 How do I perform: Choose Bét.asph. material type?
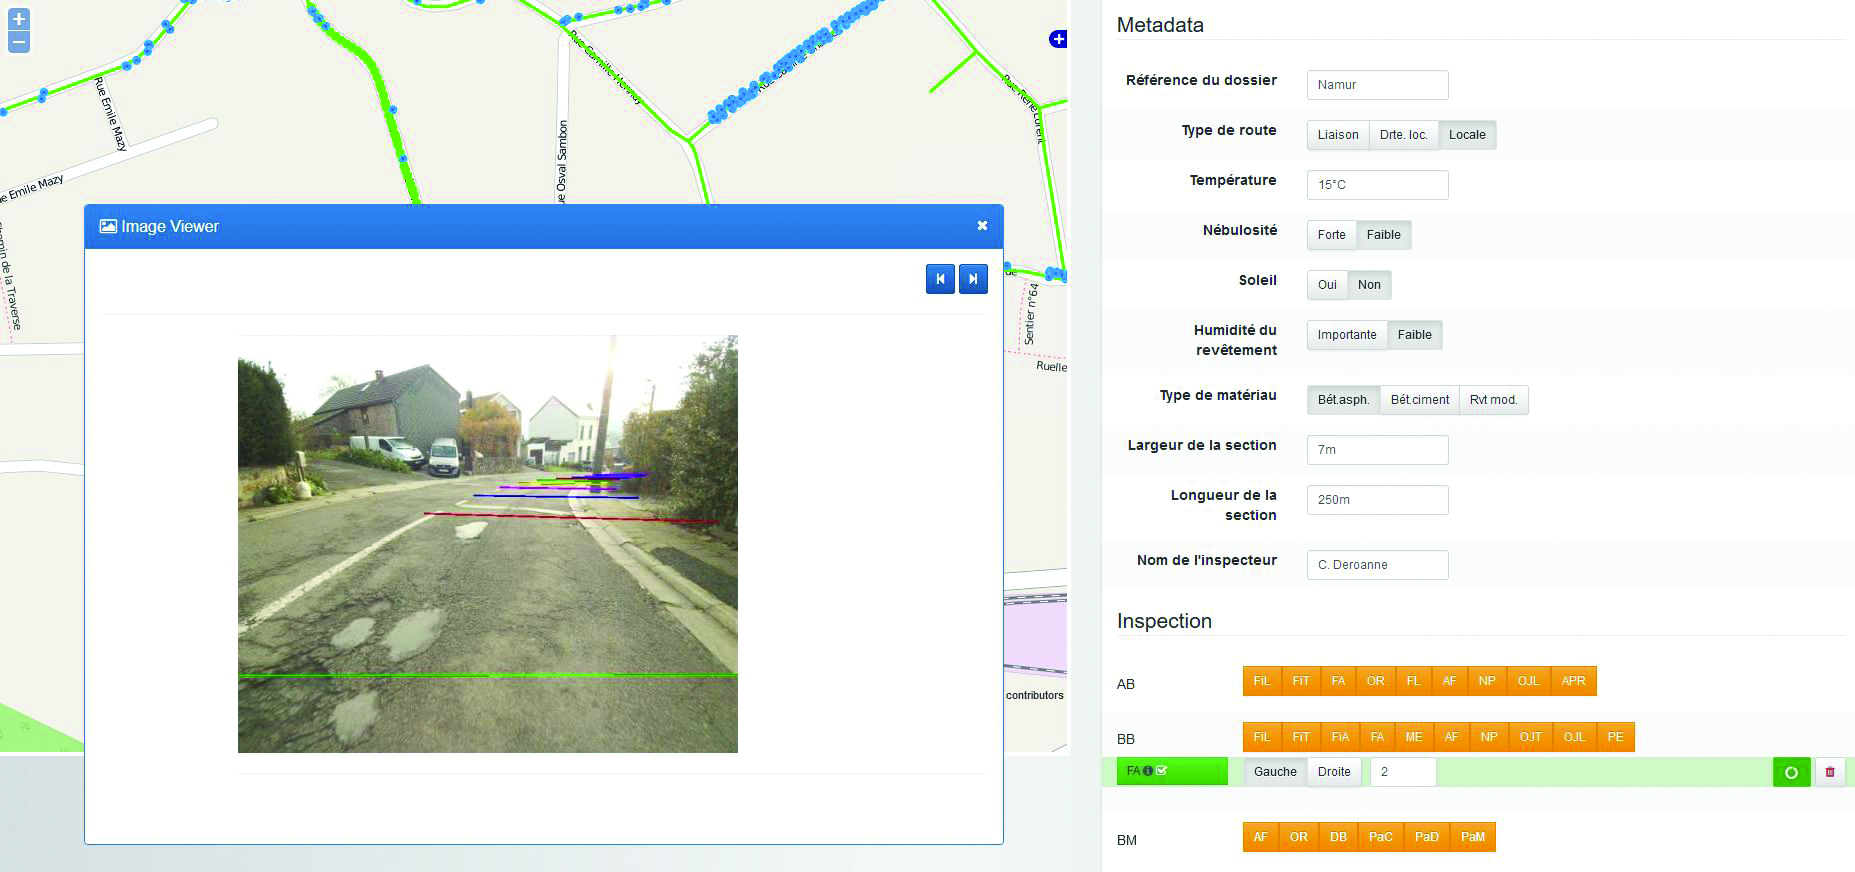(1344, 400)
